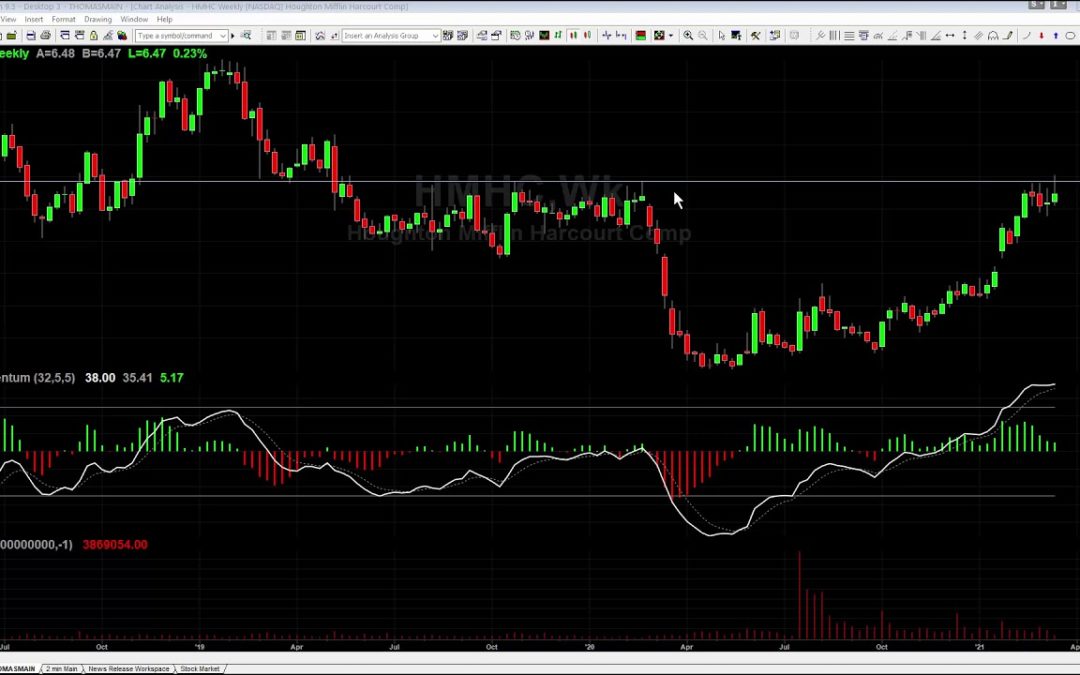Switch to the 2 min Main workspace tab
1080x675 pixels.
[61, 669]
